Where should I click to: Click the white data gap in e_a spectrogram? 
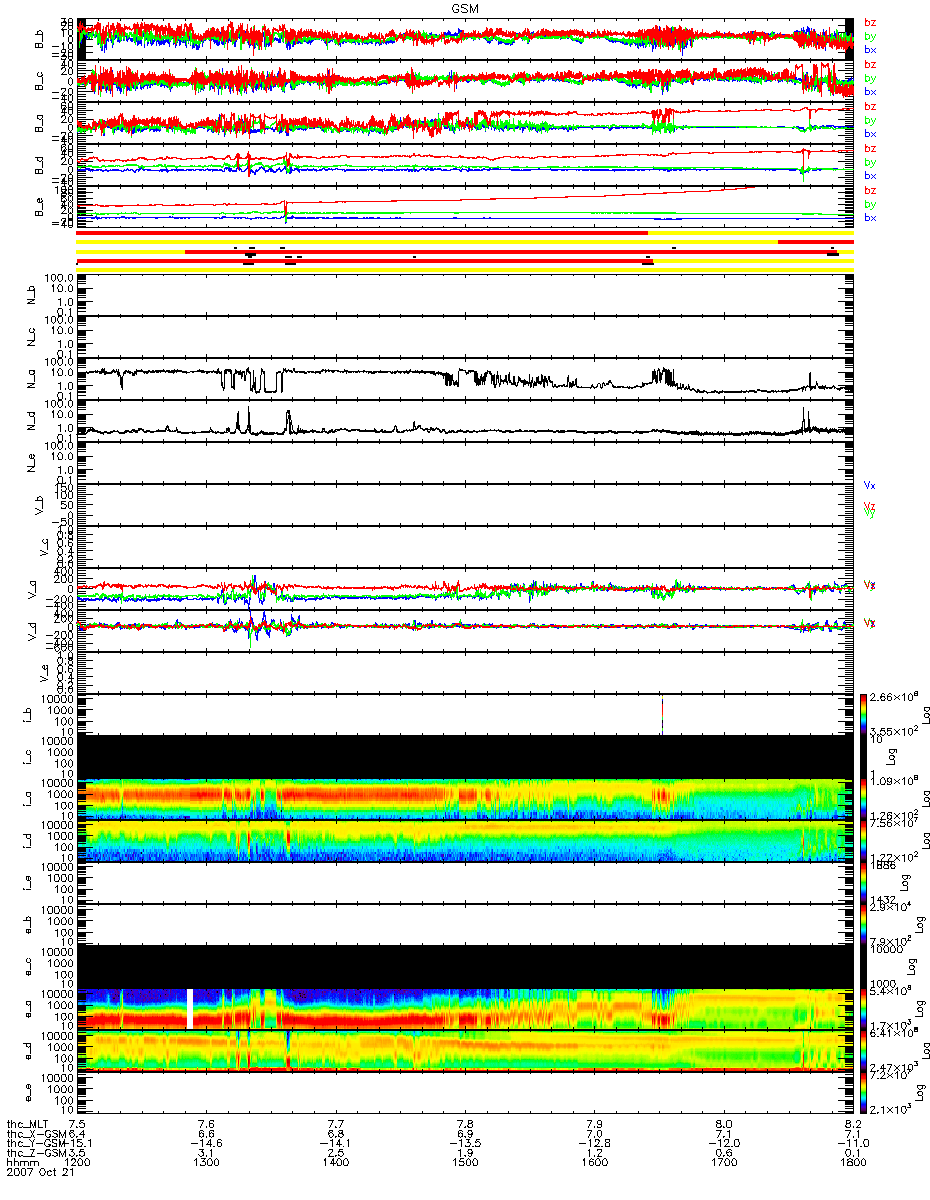pyautogui.click(x=190, y=1008)
